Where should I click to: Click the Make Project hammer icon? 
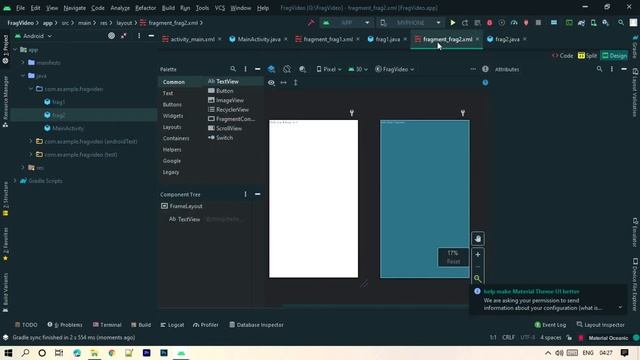click(311, 23)
